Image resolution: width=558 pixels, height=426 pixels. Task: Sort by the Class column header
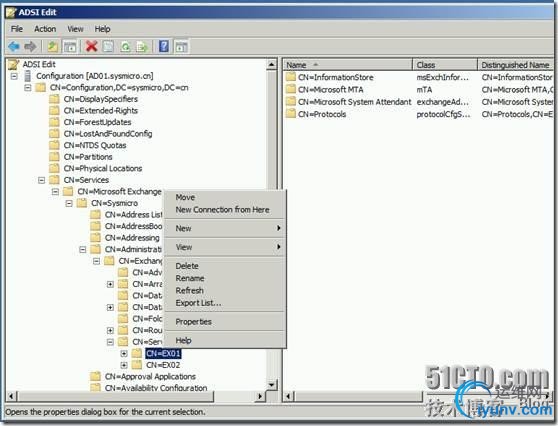pos(445,65)
